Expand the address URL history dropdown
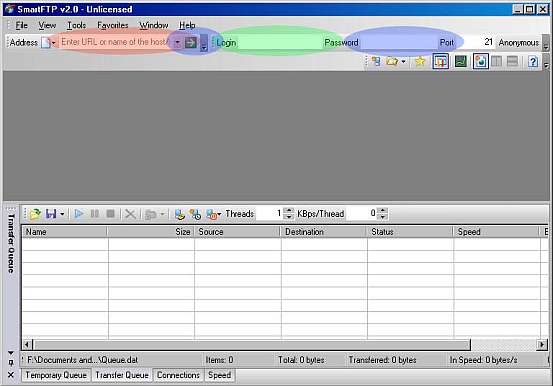The image size is (553, 386). (177, 43)
